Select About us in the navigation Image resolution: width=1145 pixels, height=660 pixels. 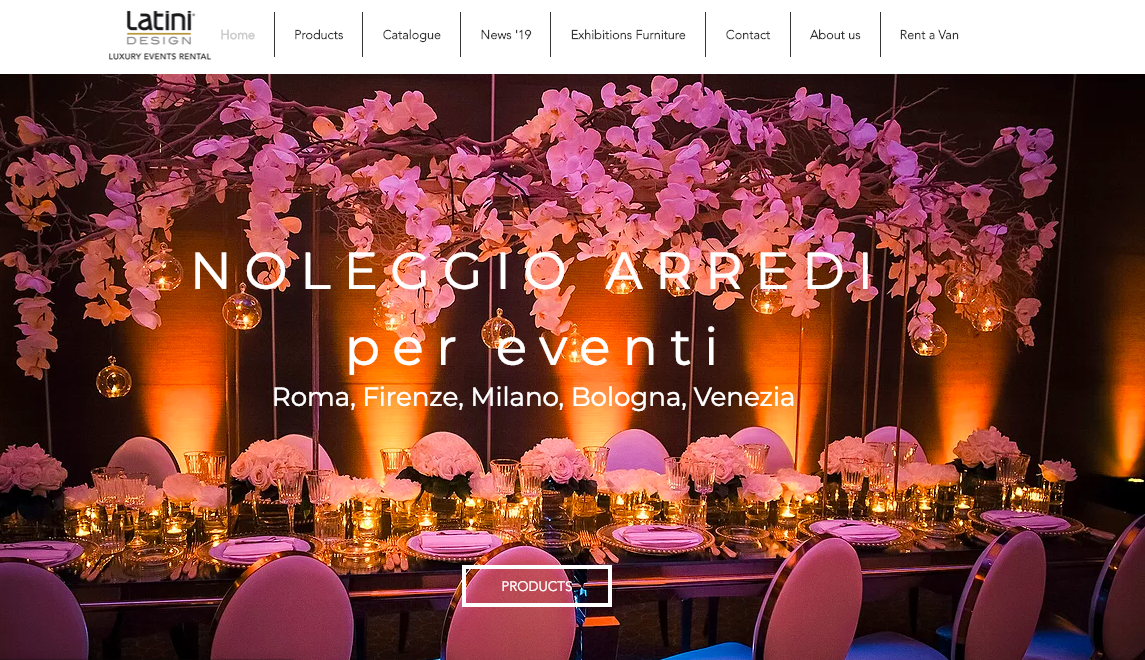[x=835, y=34]
